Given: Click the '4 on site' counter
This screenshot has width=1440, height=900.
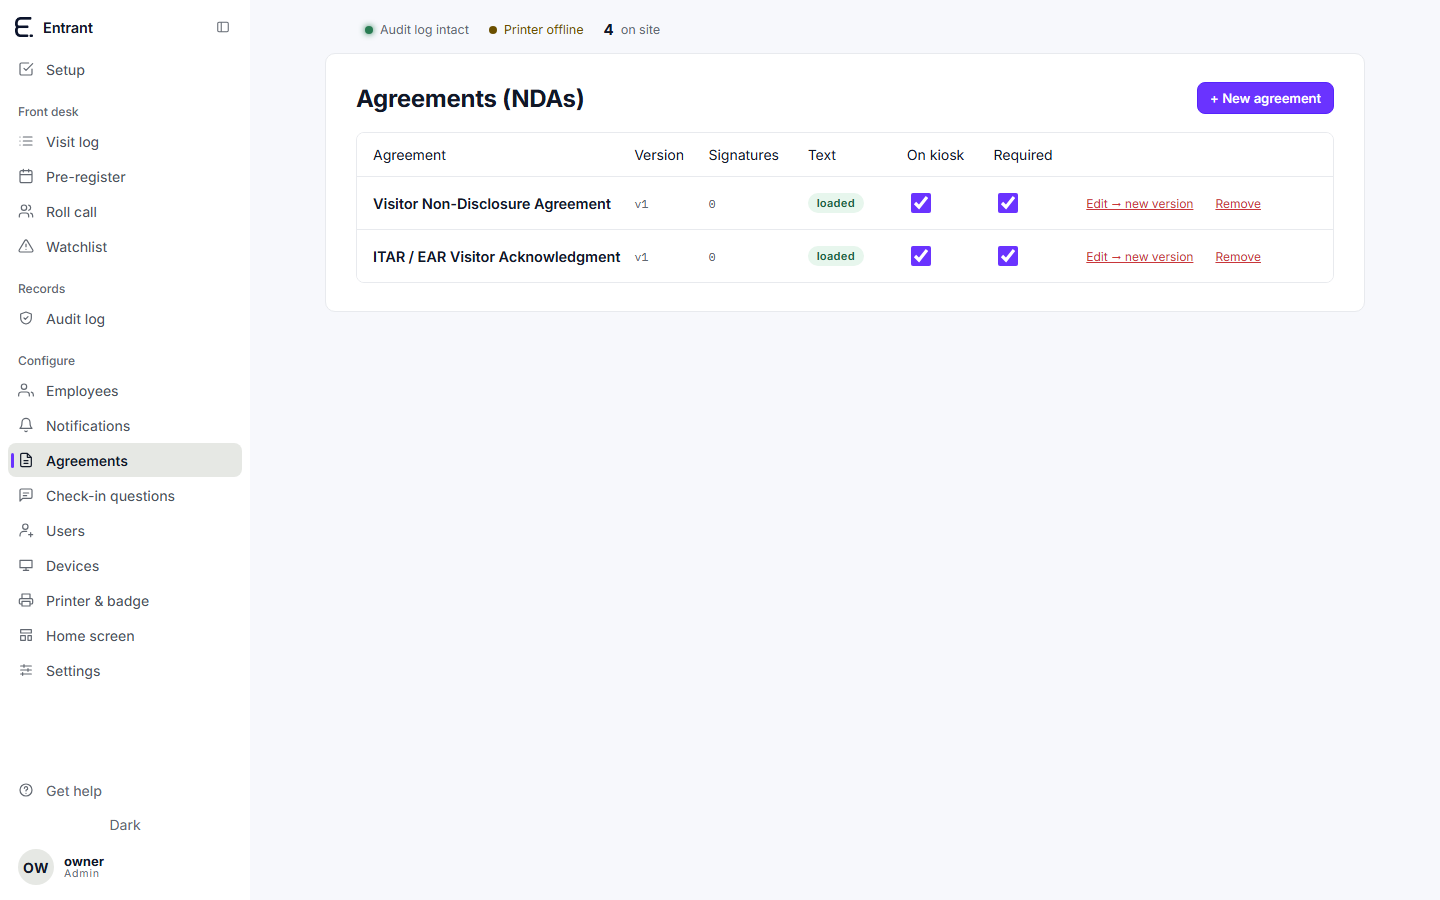Looking at the screenshot, I should tap(632, 30).
